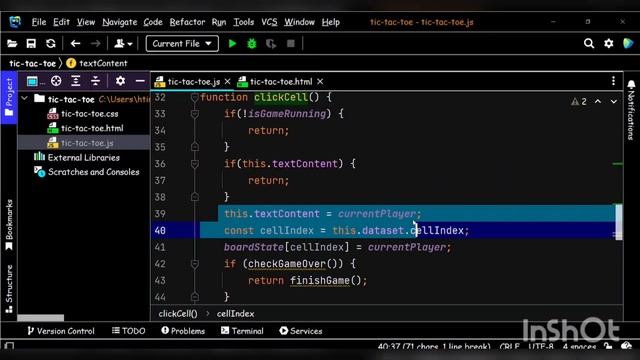Fold the clickCell function at line 32
Image resolution: width=640 pixels, height=360 pixels.
[x=195, y=97]
